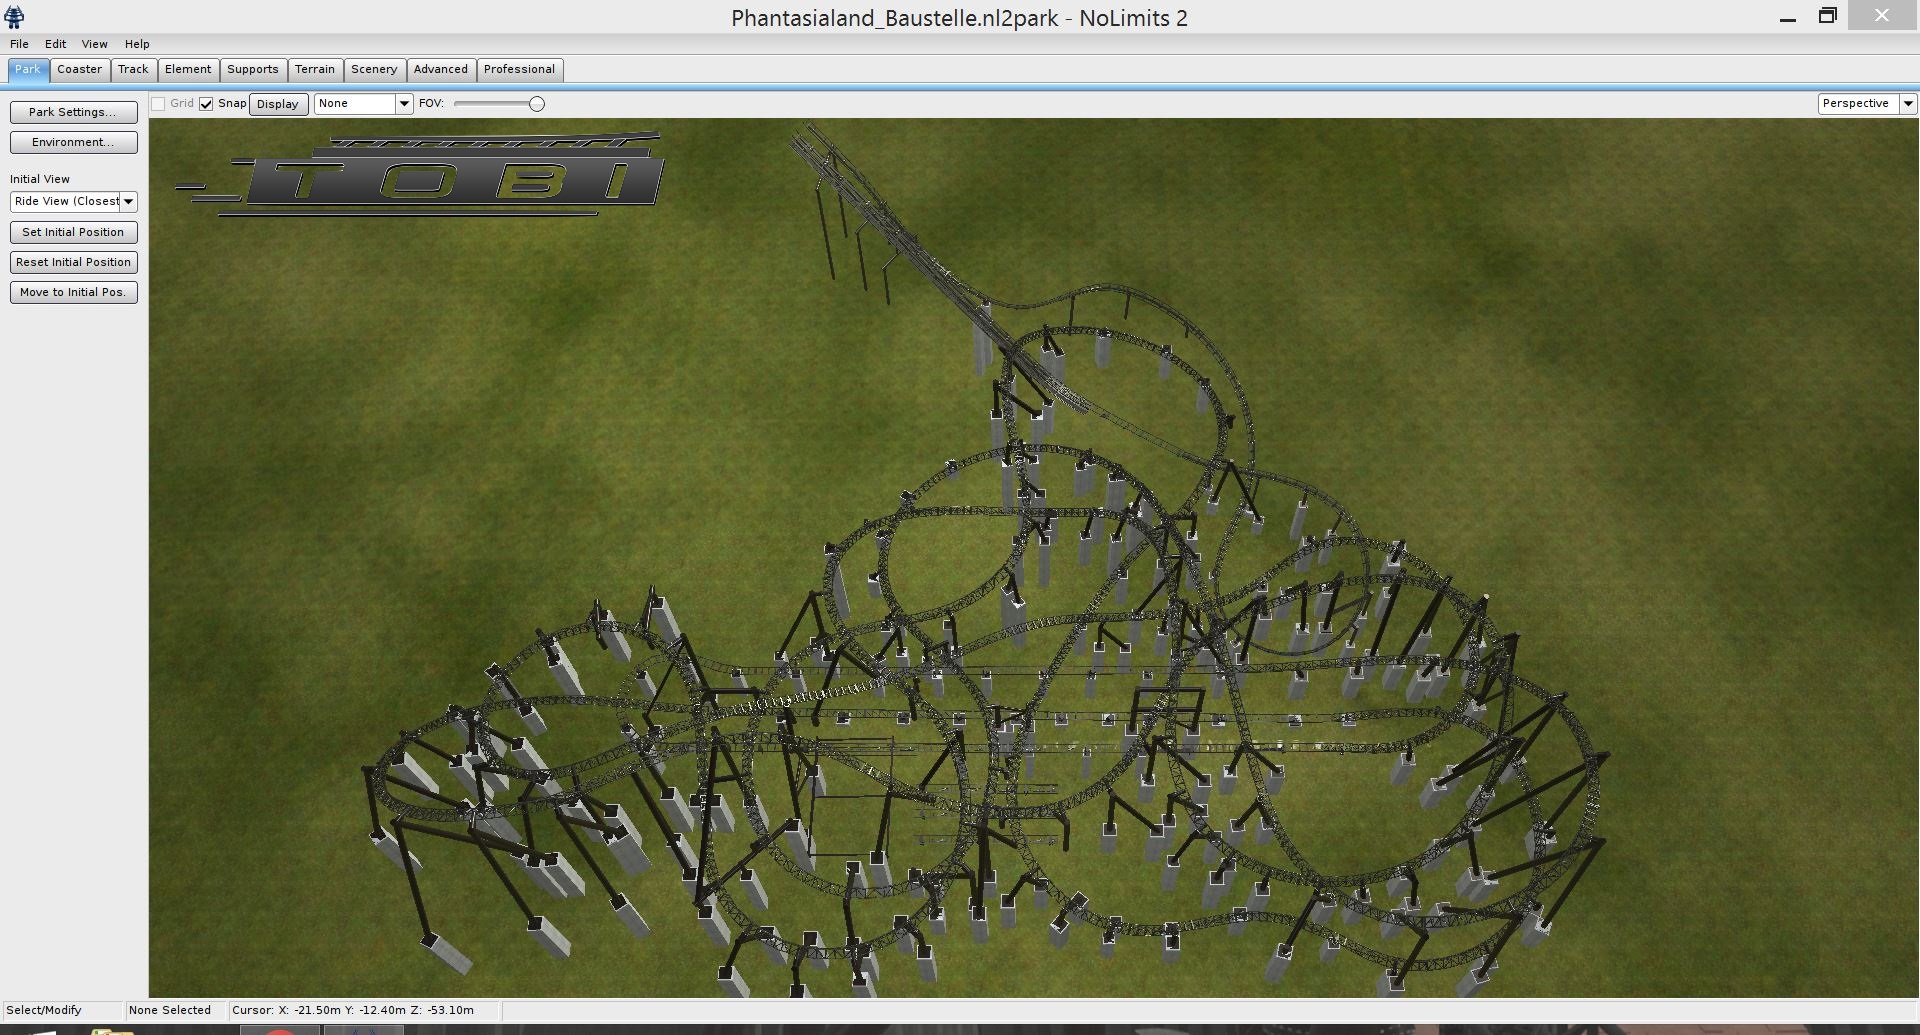
Task: Minimize the NoLimits 2 window
Action: (1788, 17)
